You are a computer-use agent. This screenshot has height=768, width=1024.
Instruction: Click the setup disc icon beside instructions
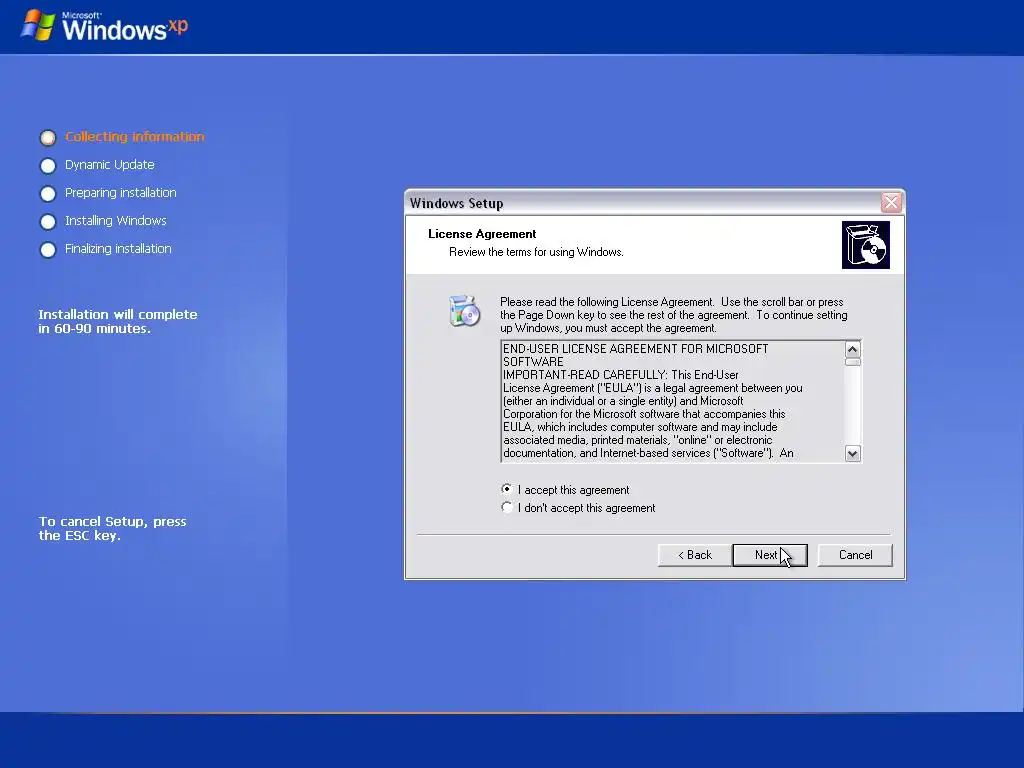(464, 311)
